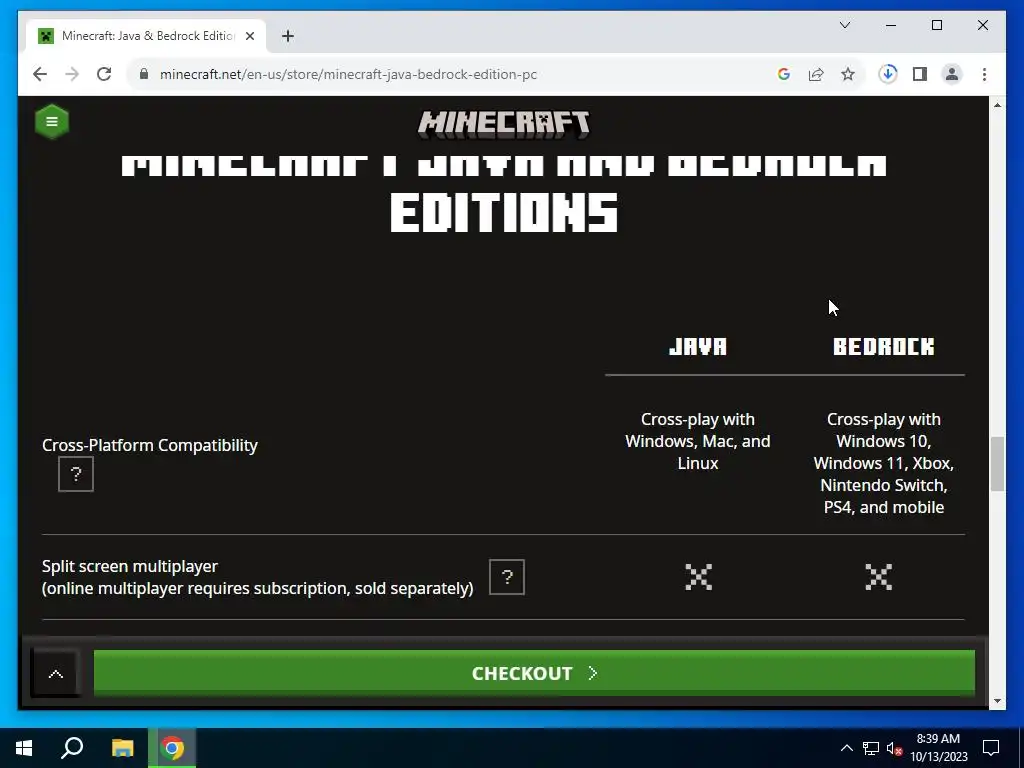The image size is (1024, 768).
Task: Select the Minecraft Java & Bedrock tab
Action: point(146,36)
